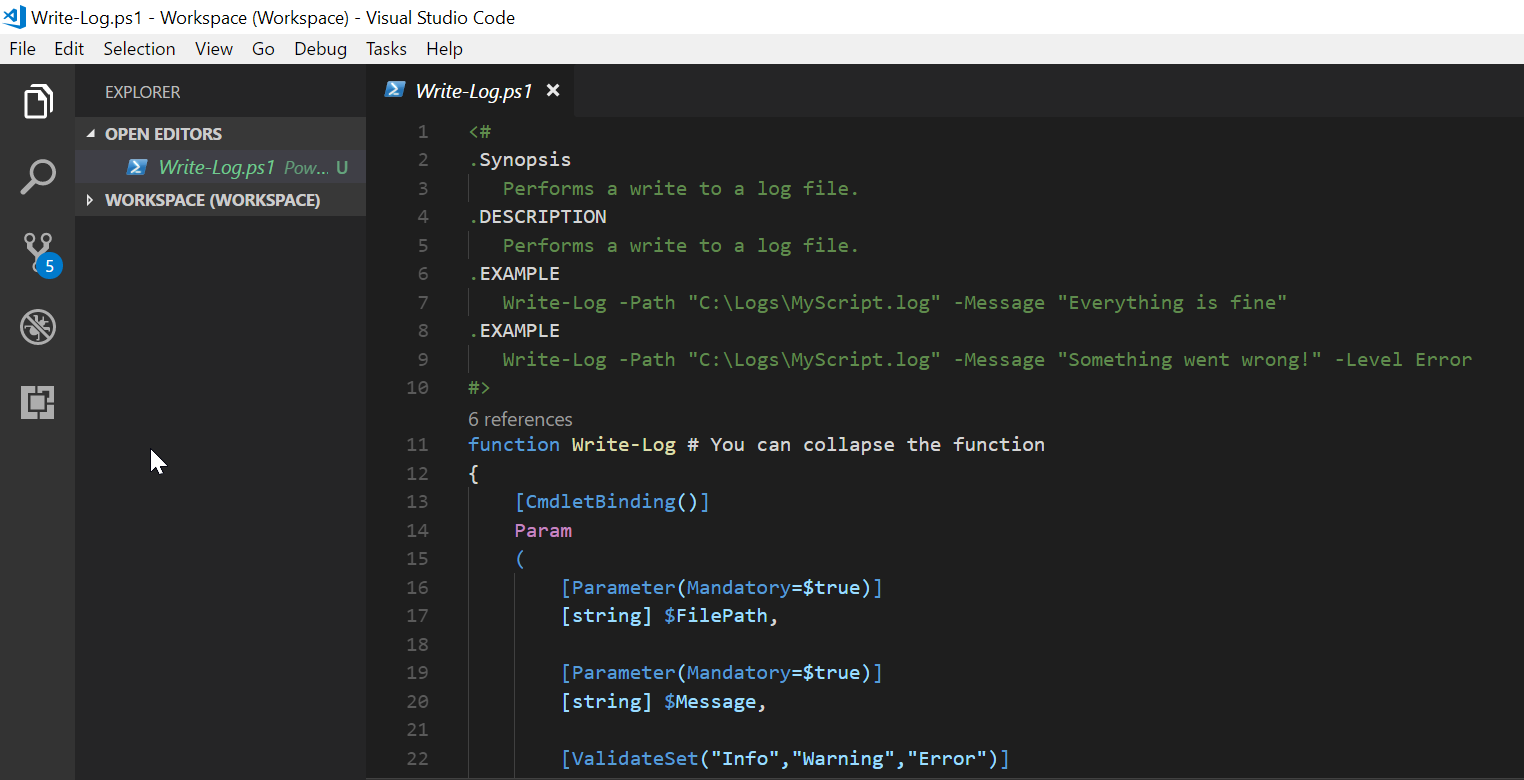Screen dimensions: 1524x780
Task: Click the 'U' untracked status in Open Editors
Action: click(342, 168)
